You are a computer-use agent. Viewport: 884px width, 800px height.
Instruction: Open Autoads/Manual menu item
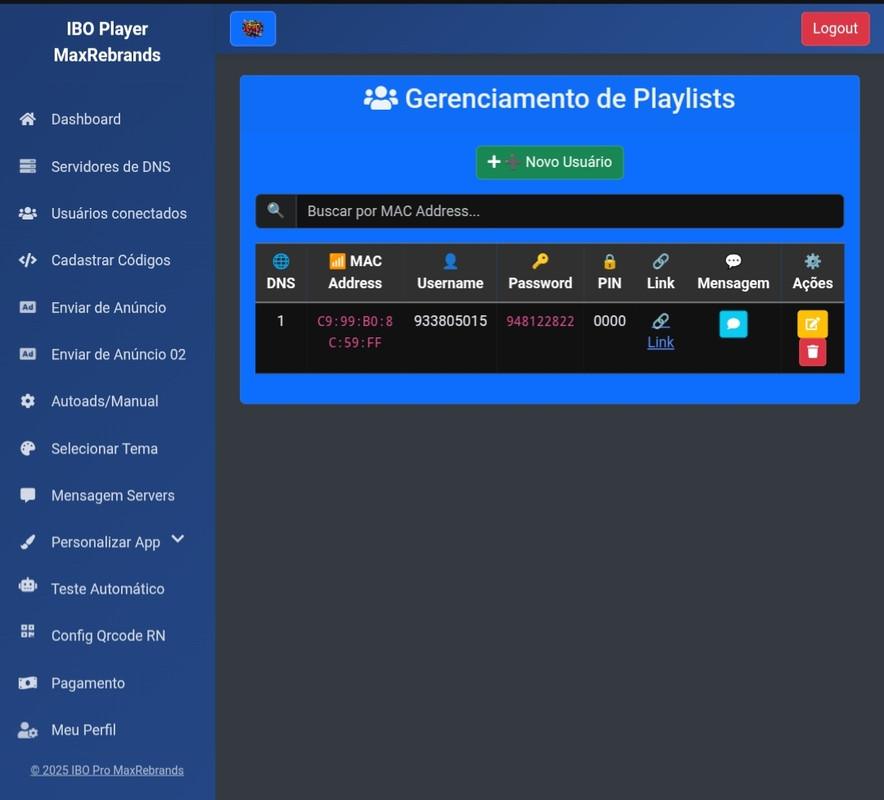(107, 401)
